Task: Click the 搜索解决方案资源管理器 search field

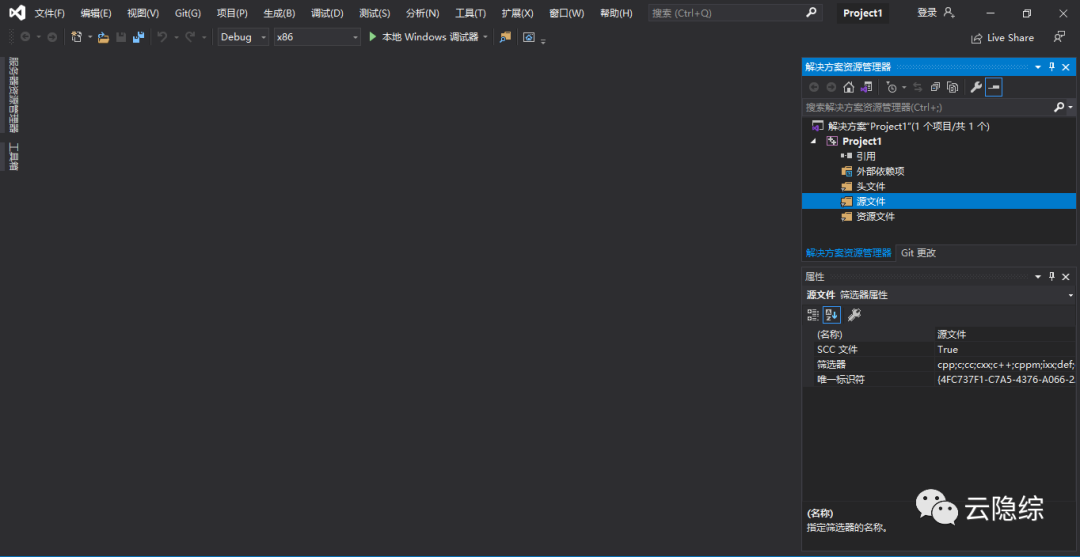Action: 927,107
